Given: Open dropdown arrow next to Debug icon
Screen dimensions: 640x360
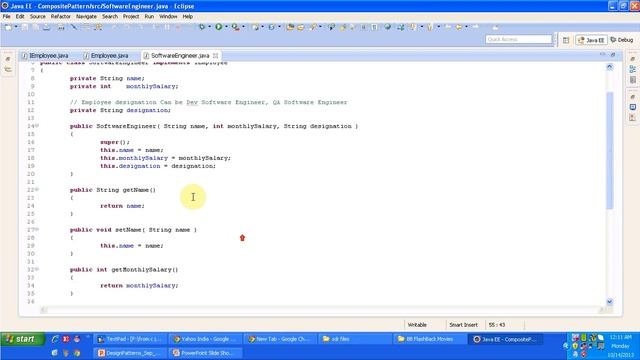Looking at the screenshot, I should pos(209,27).
